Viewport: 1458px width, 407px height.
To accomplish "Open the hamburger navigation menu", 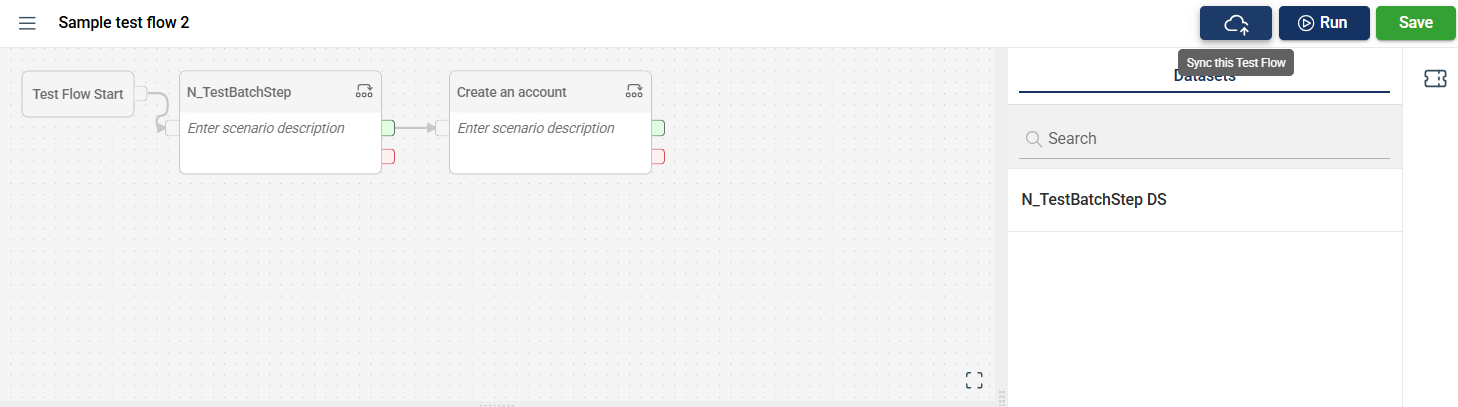I will (x=27, y=23).
